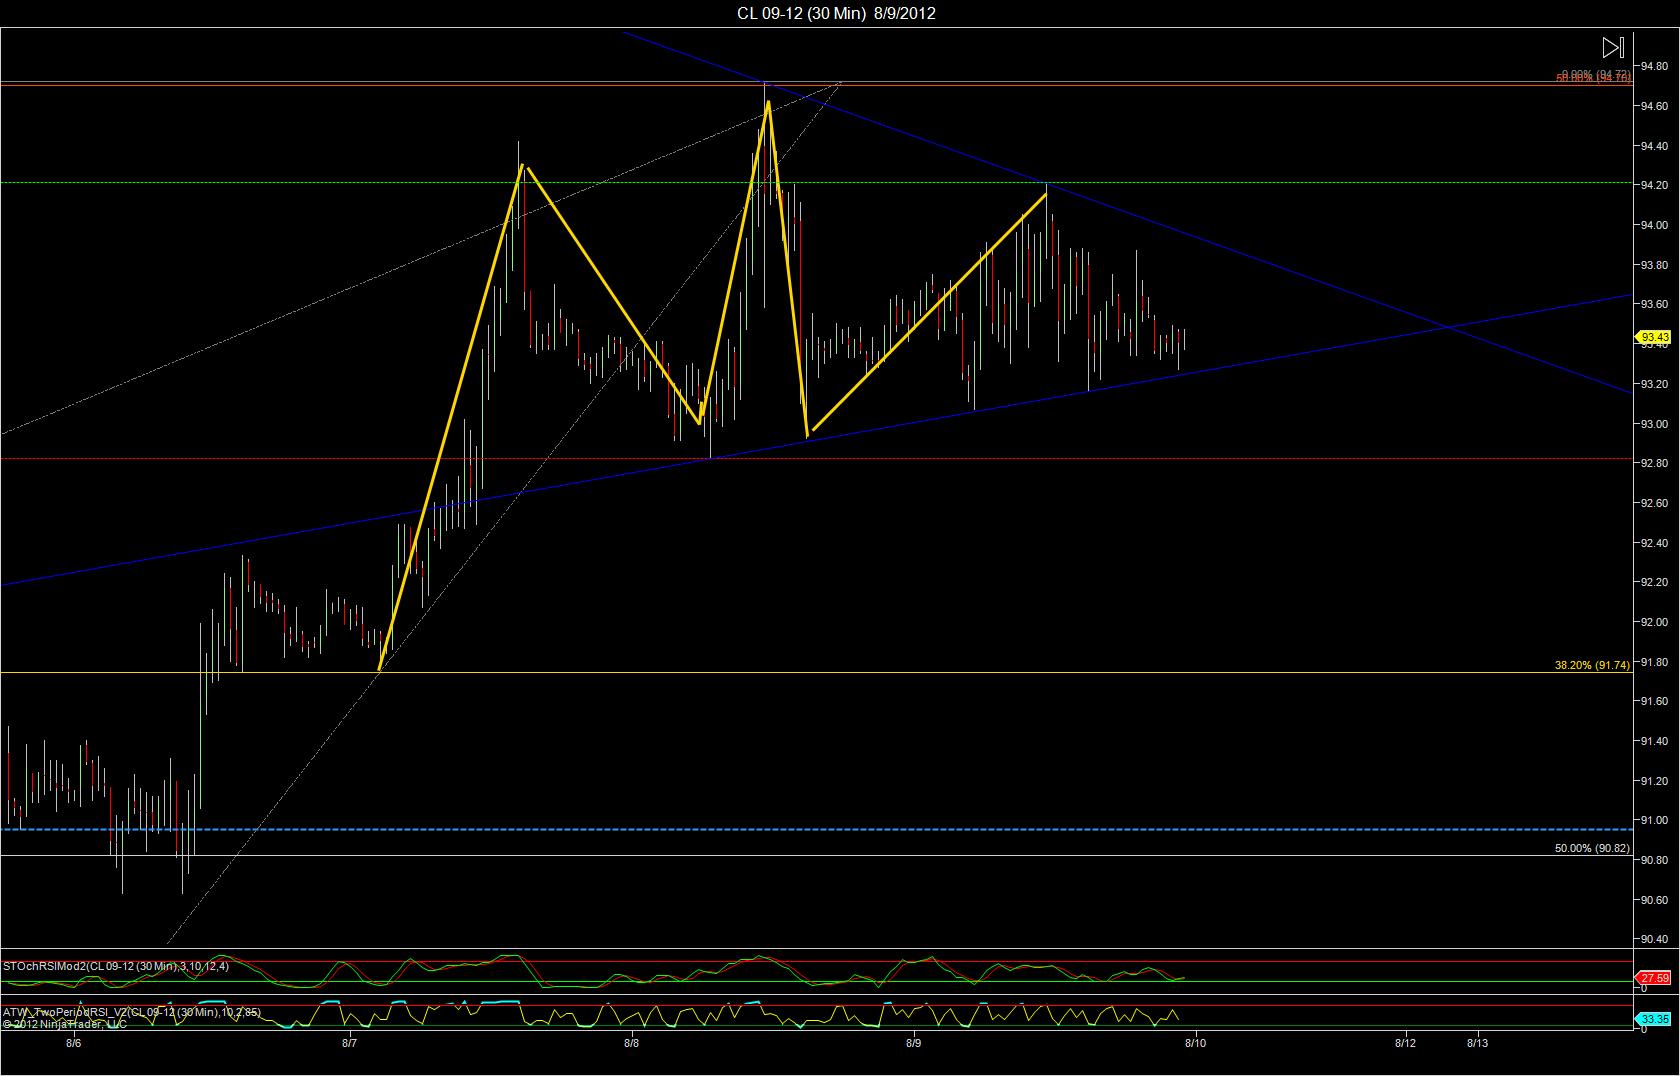Click the 8/12 date label on time axis
The width and height of the screenshot is (1680, 1076).
pos(1406,1043)
